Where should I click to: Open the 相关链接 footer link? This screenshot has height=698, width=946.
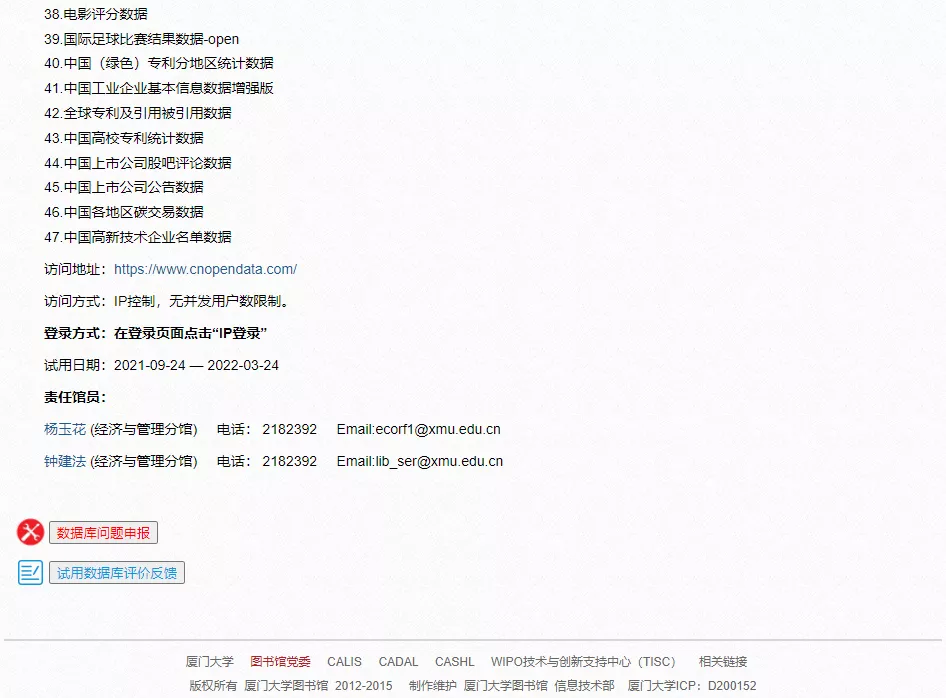point(723,662)
